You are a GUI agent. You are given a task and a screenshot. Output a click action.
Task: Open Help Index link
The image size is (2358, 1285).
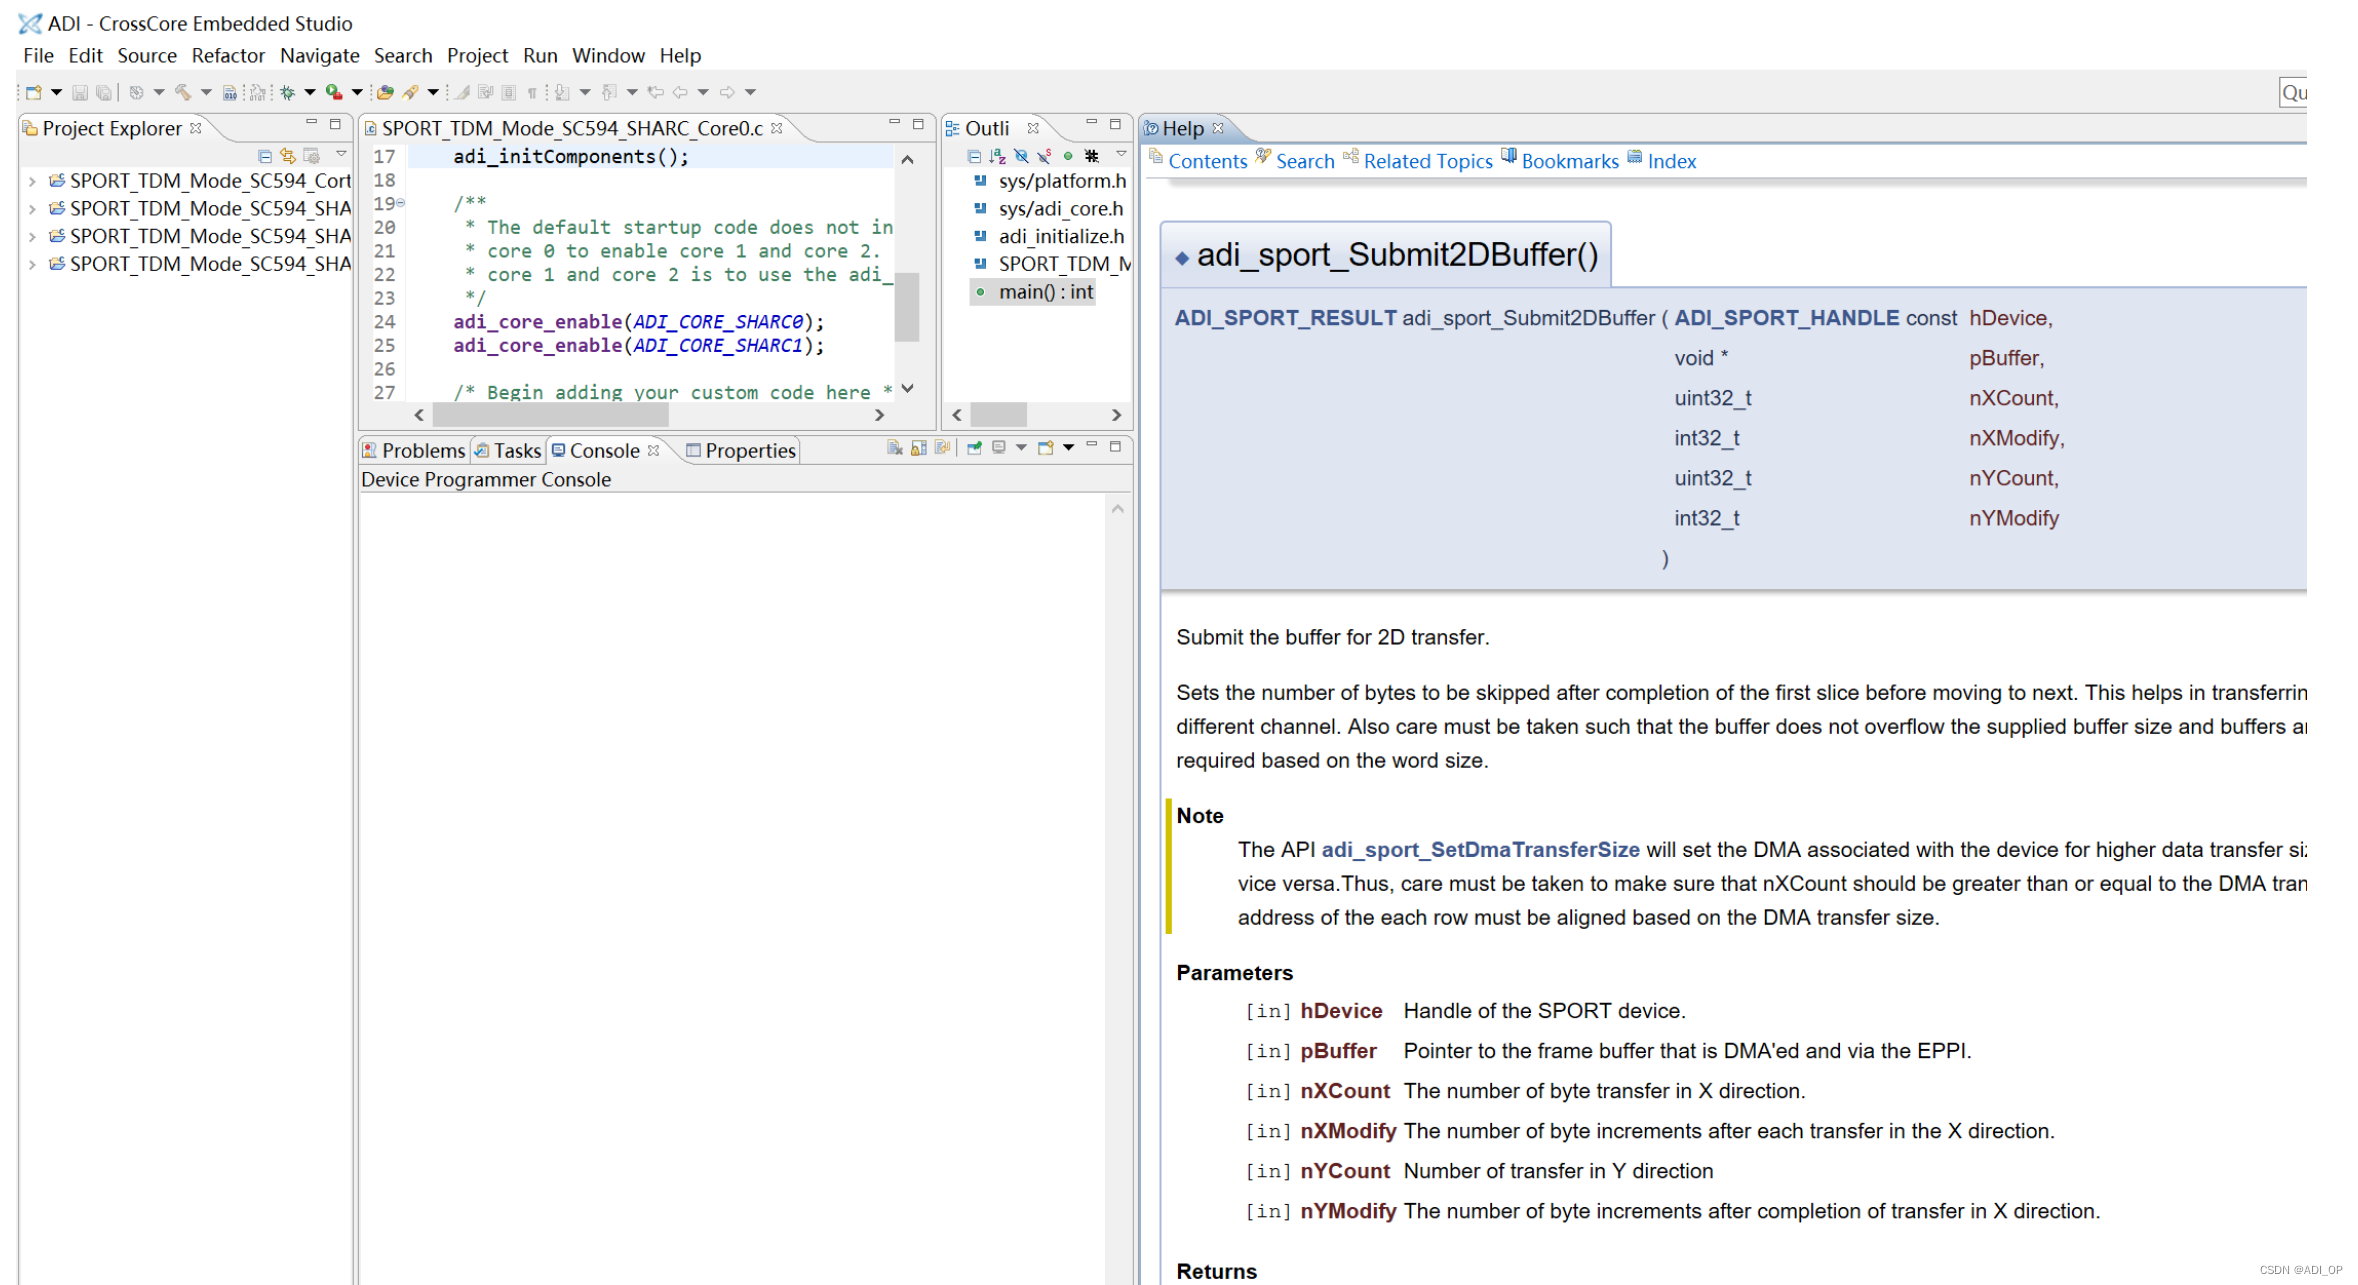(x=1671, y=161)
